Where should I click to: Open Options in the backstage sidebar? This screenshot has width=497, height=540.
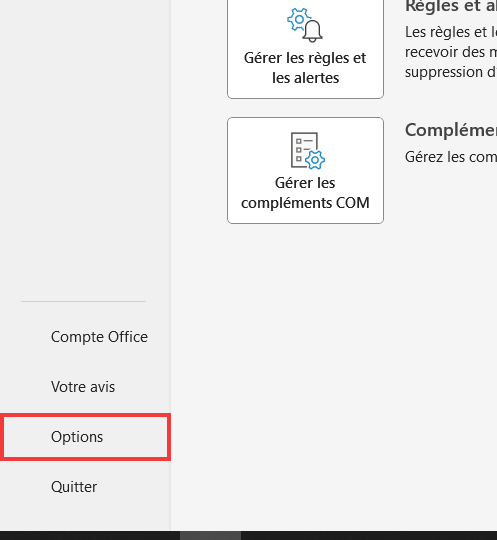85,437
